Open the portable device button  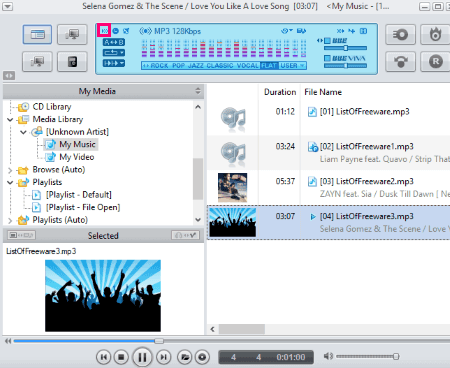coord(72,61)
